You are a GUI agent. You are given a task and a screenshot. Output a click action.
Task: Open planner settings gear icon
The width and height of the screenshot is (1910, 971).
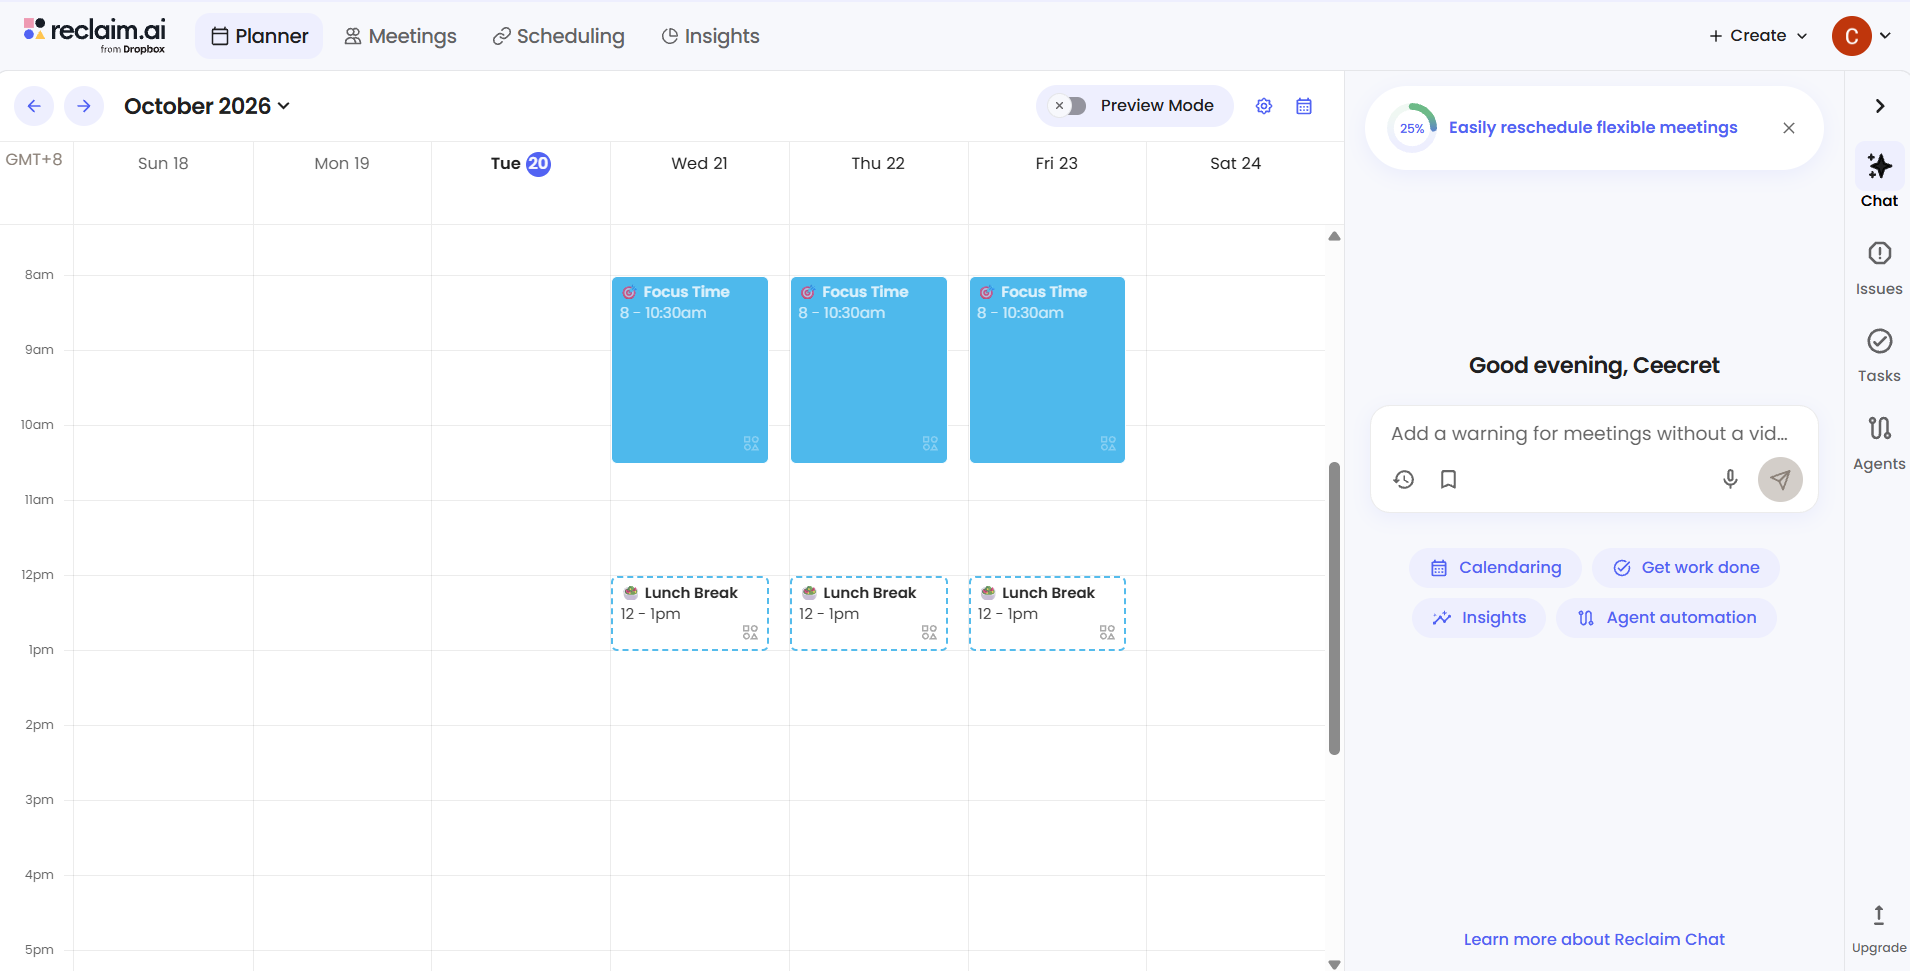coord(1264,106)
